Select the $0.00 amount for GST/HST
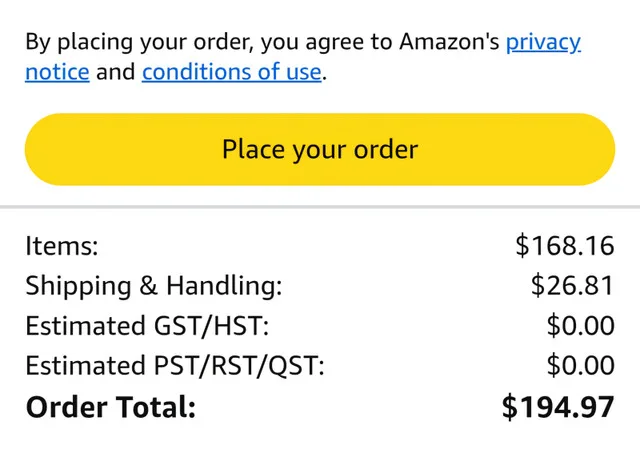This screenshot has height=450, width=640. pyautogui.click(x=580, y=326)
